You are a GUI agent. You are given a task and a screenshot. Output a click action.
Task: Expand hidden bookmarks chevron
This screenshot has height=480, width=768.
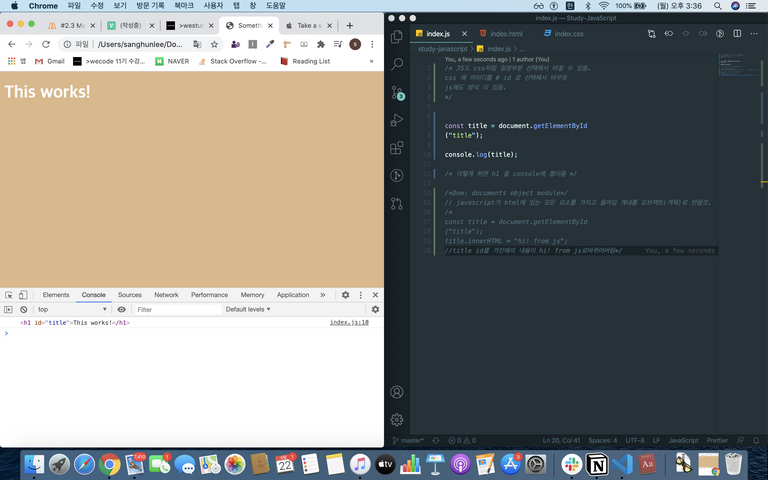click(371, 61)
